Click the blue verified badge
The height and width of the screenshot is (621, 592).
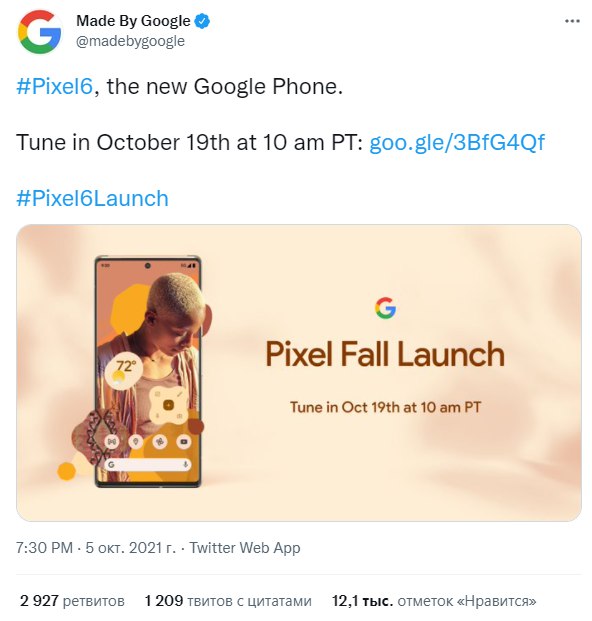tap(202, 21)
